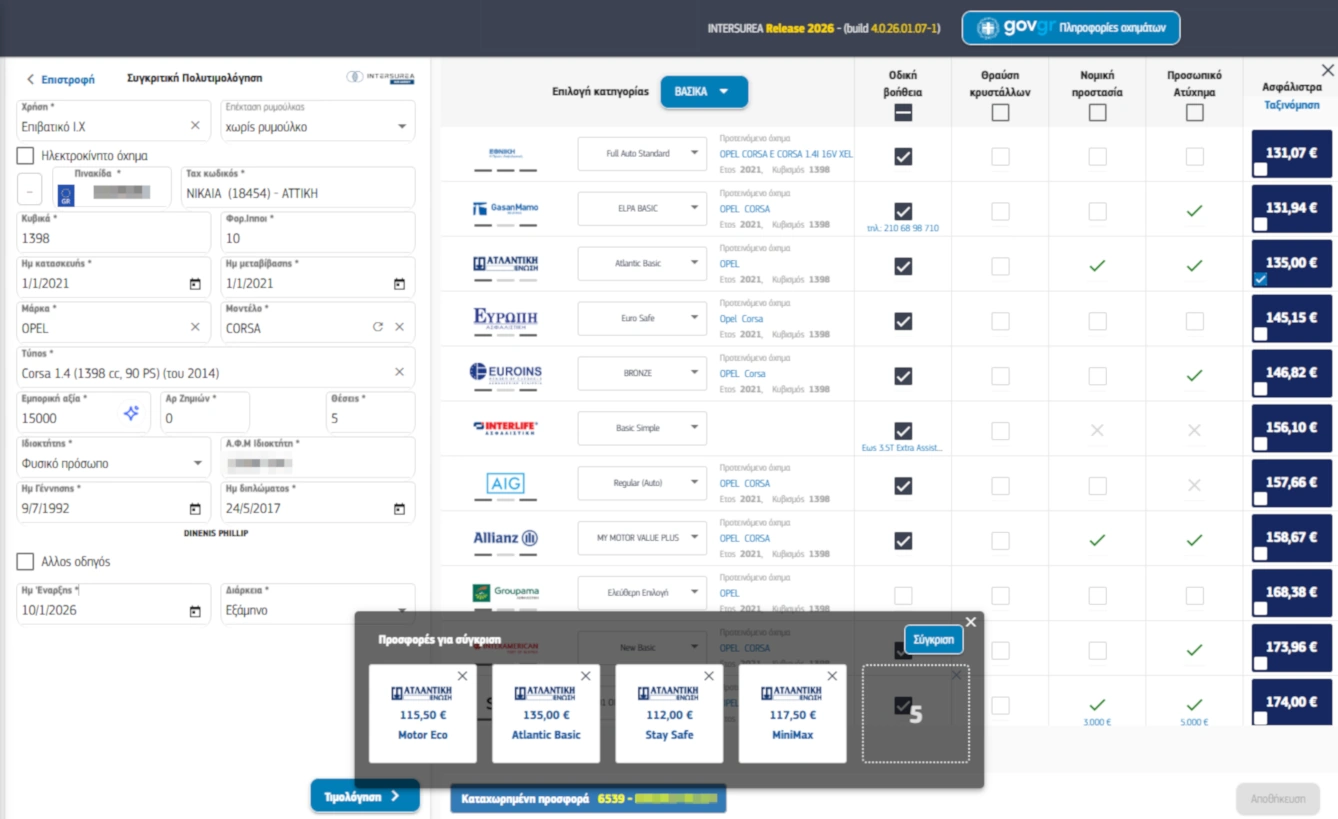Toggle the Θραύση κρυστάλλων header checkbox
Screen dimensions: 1338x819
click(1000, 113)
